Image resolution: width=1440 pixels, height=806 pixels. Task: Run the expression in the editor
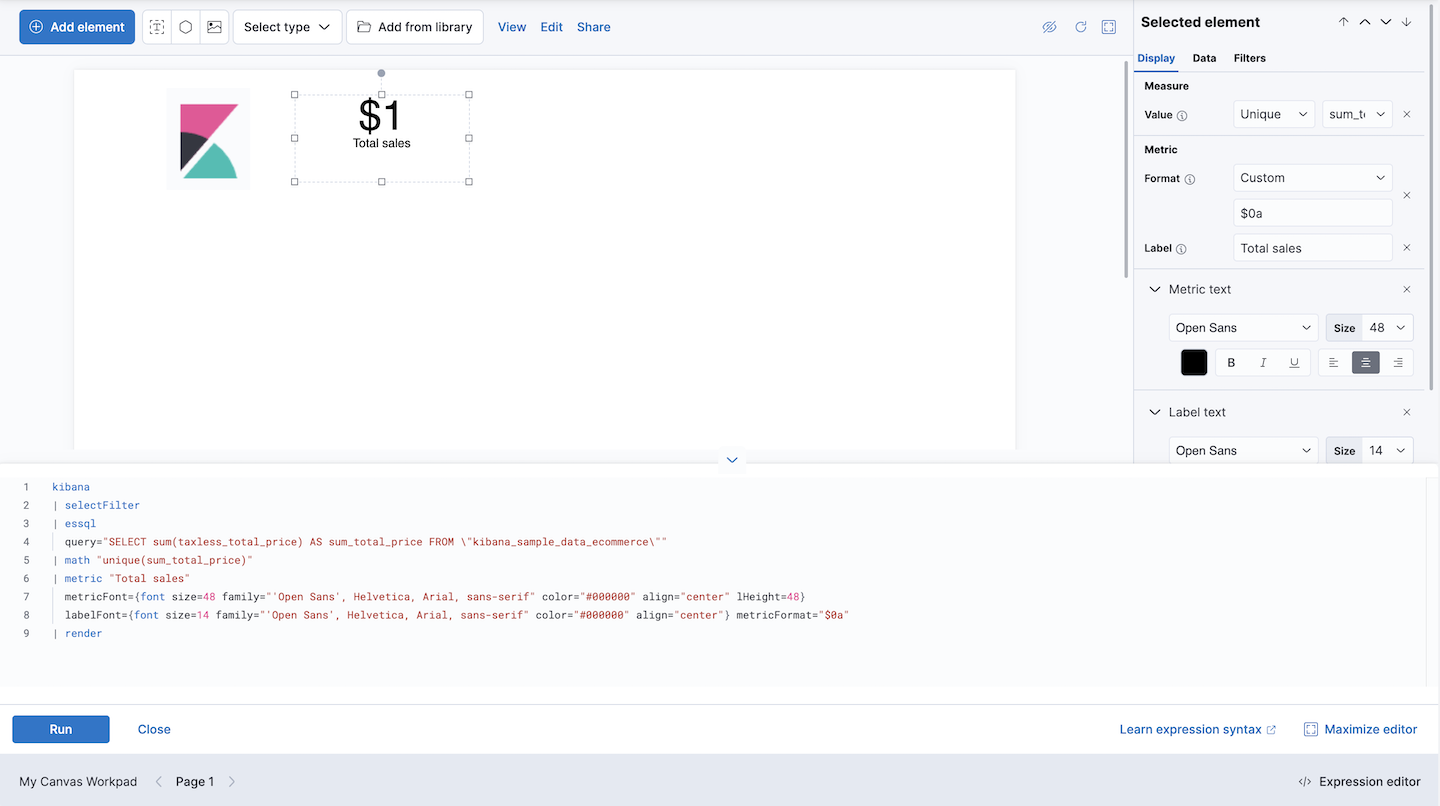tap(60, 729)
